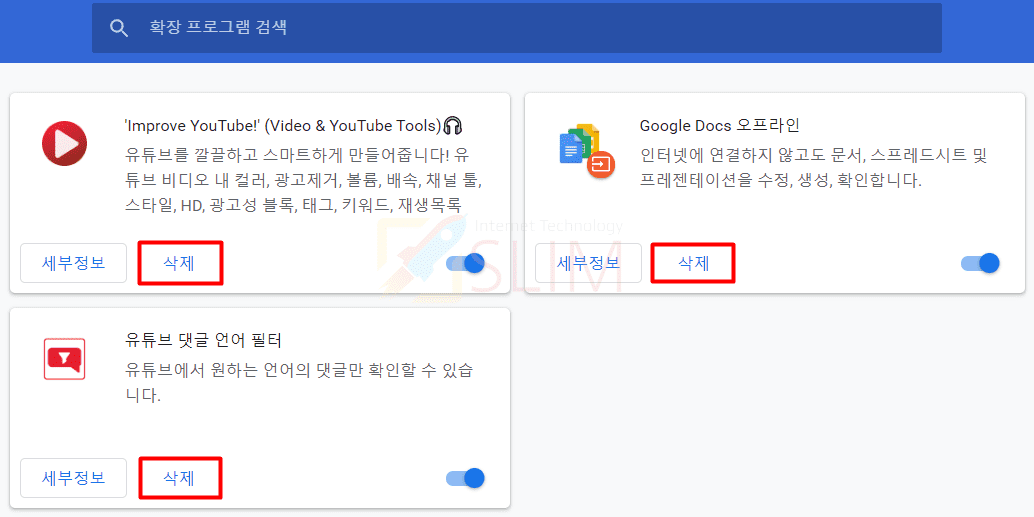Click the 유튜브 댓글 언어 필터 extension icon

pyautogui.click(x=65, y=359)
